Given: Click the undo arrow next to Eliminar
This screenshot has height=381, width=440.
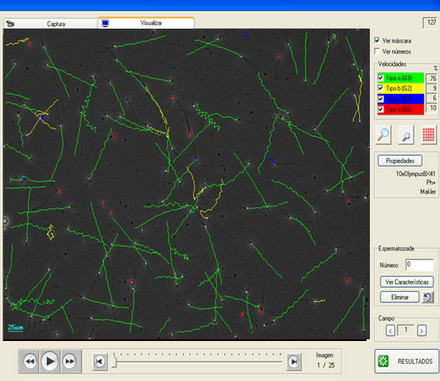Looking at the screenshot, I should (x=428, y=297).
